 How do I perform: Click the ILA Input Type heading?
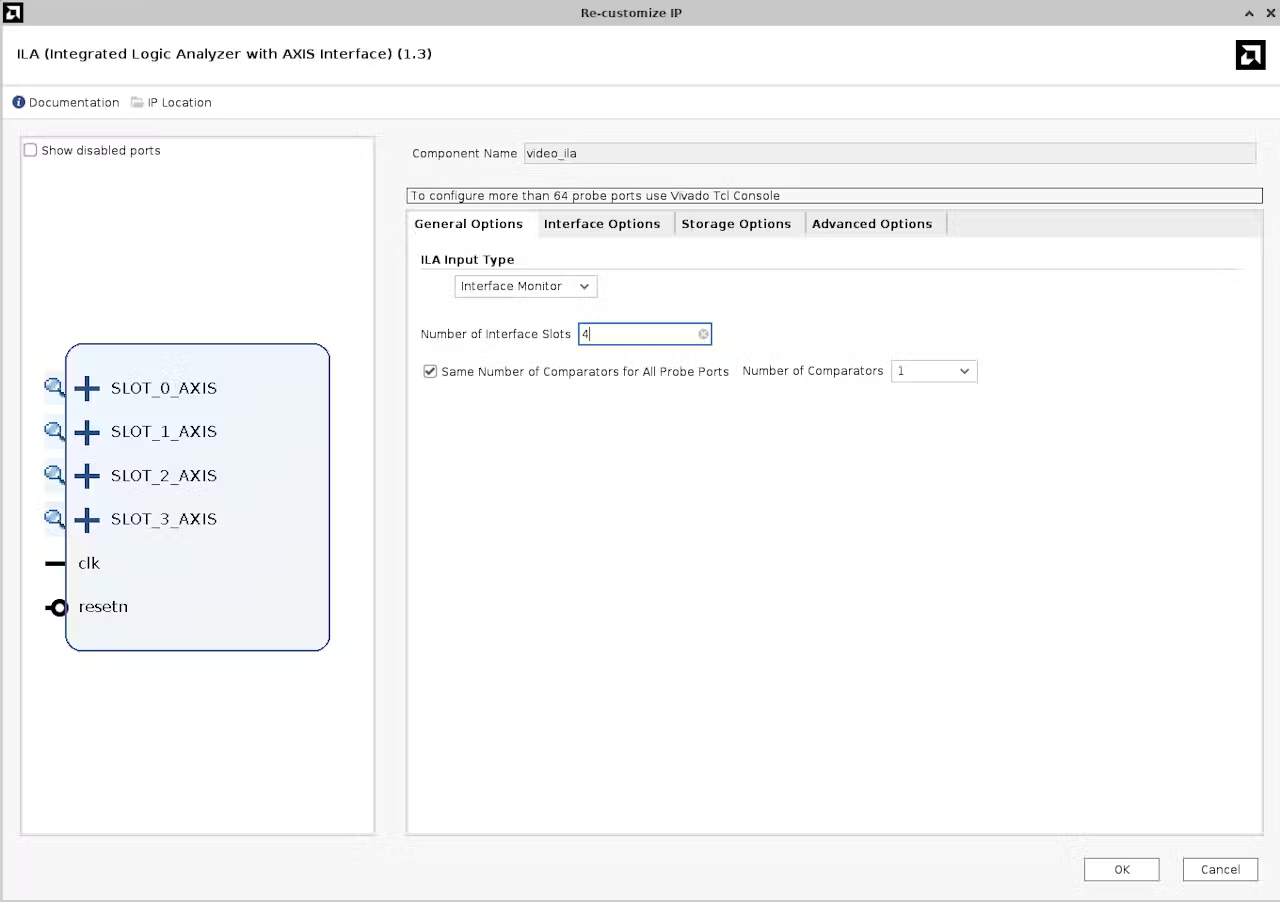click(467, 260)
